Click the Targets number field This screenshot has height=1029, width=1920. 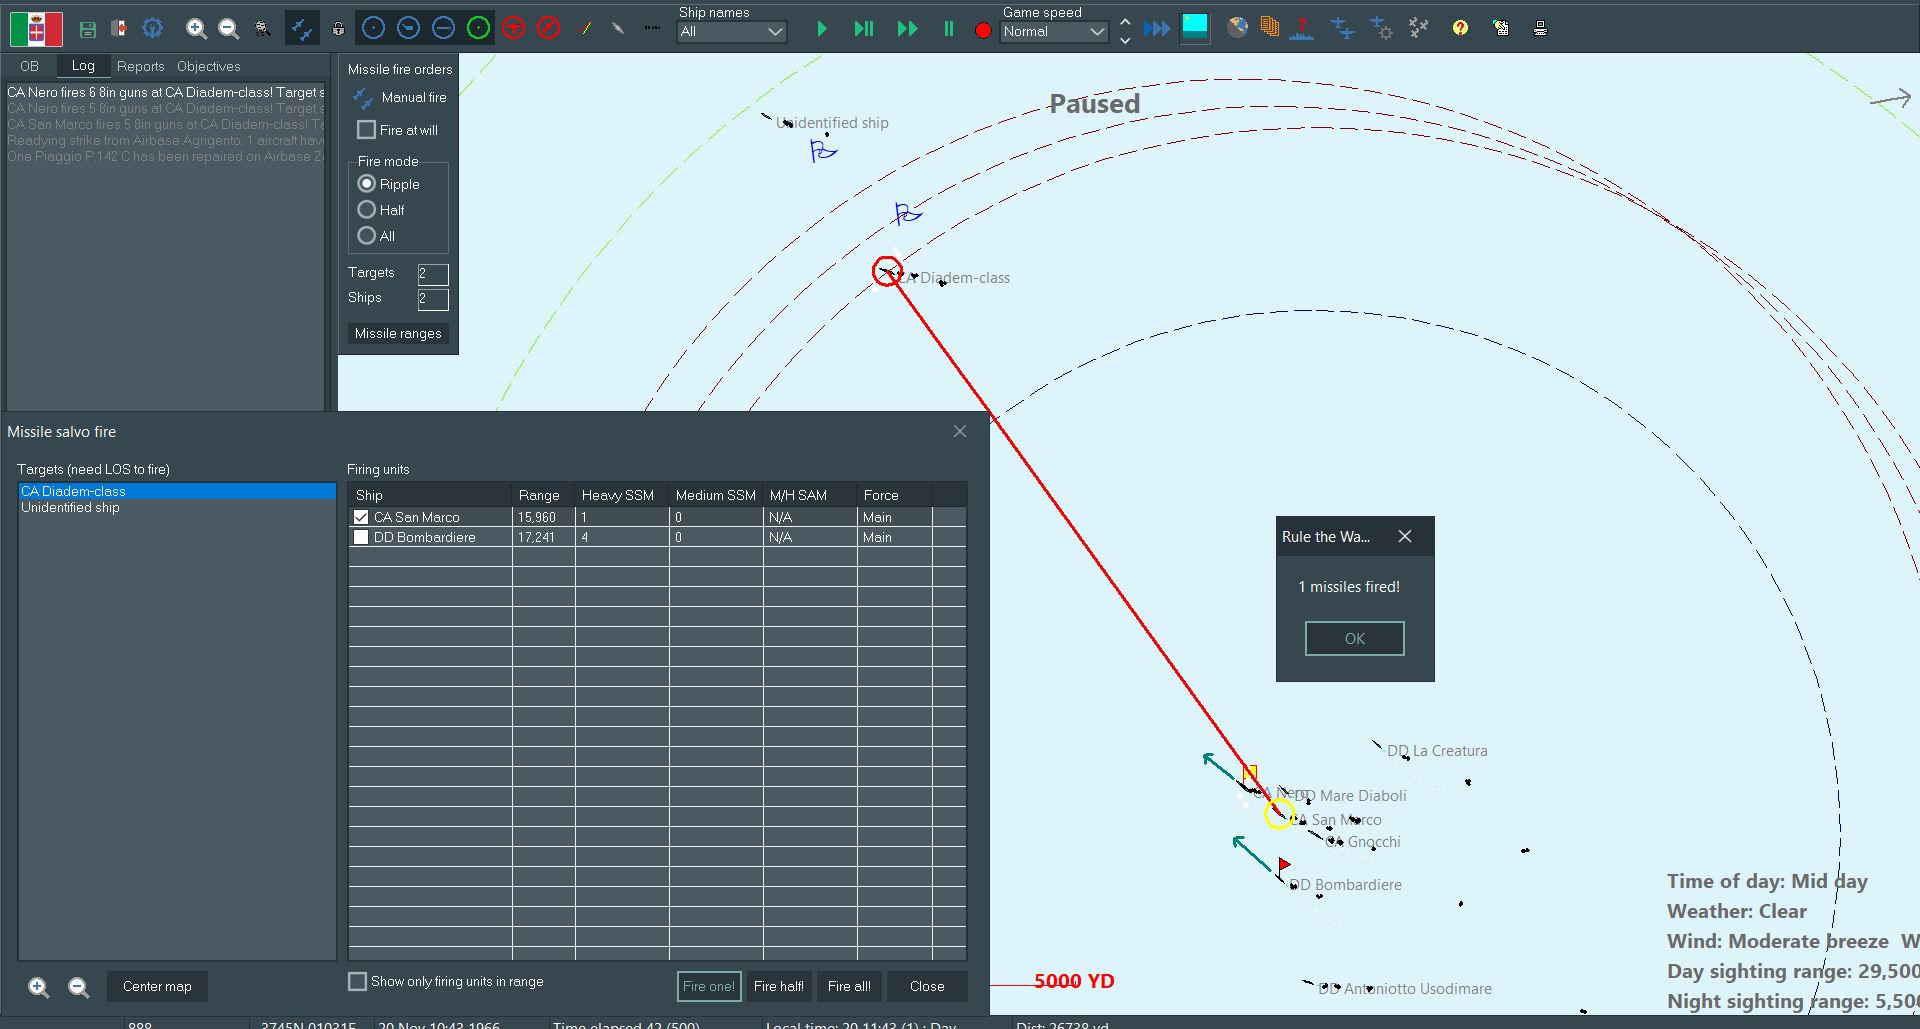432,274
